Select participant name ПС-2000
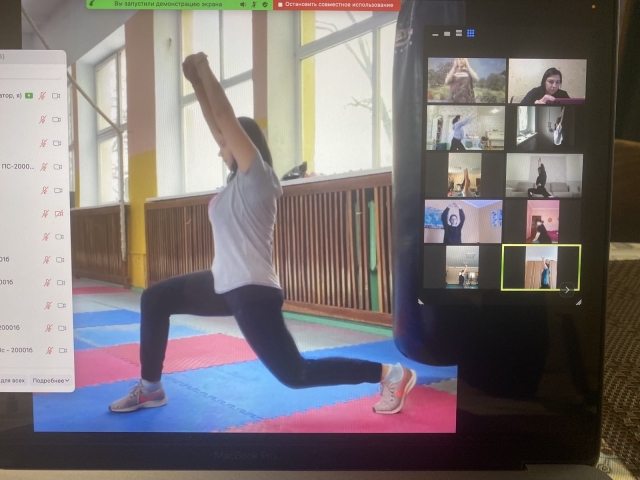This screenshot has height=480, width=640. [x=18, y=167]
